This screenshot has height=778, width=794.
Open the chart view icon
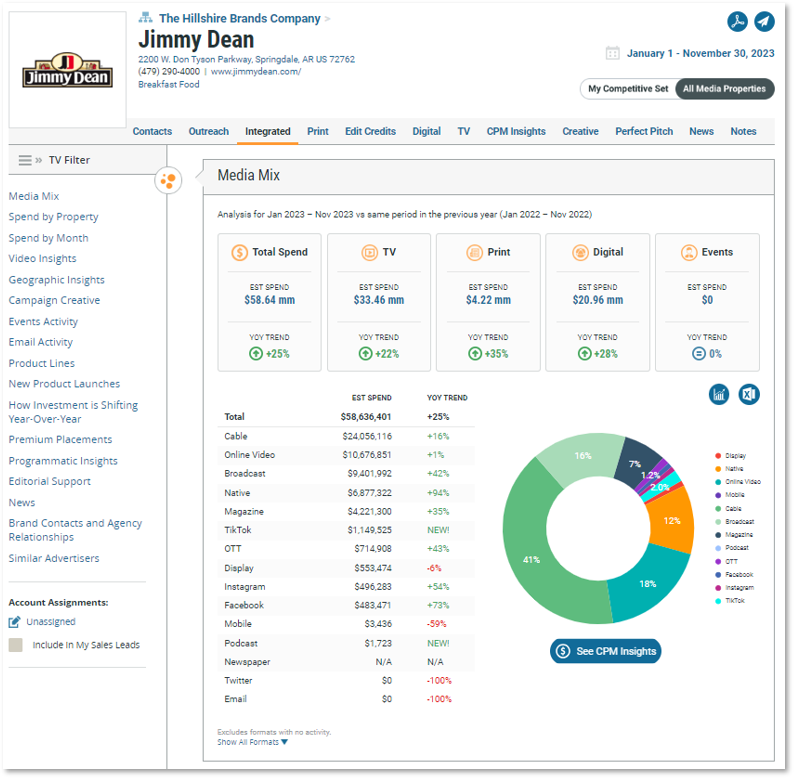(719, 394)
